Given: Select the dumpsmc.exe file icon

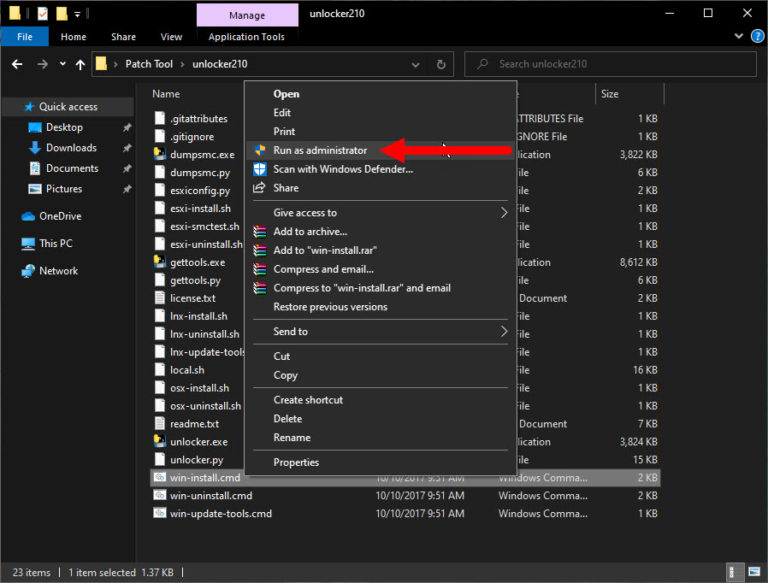Looking at the screenshot, I should 160,154.
